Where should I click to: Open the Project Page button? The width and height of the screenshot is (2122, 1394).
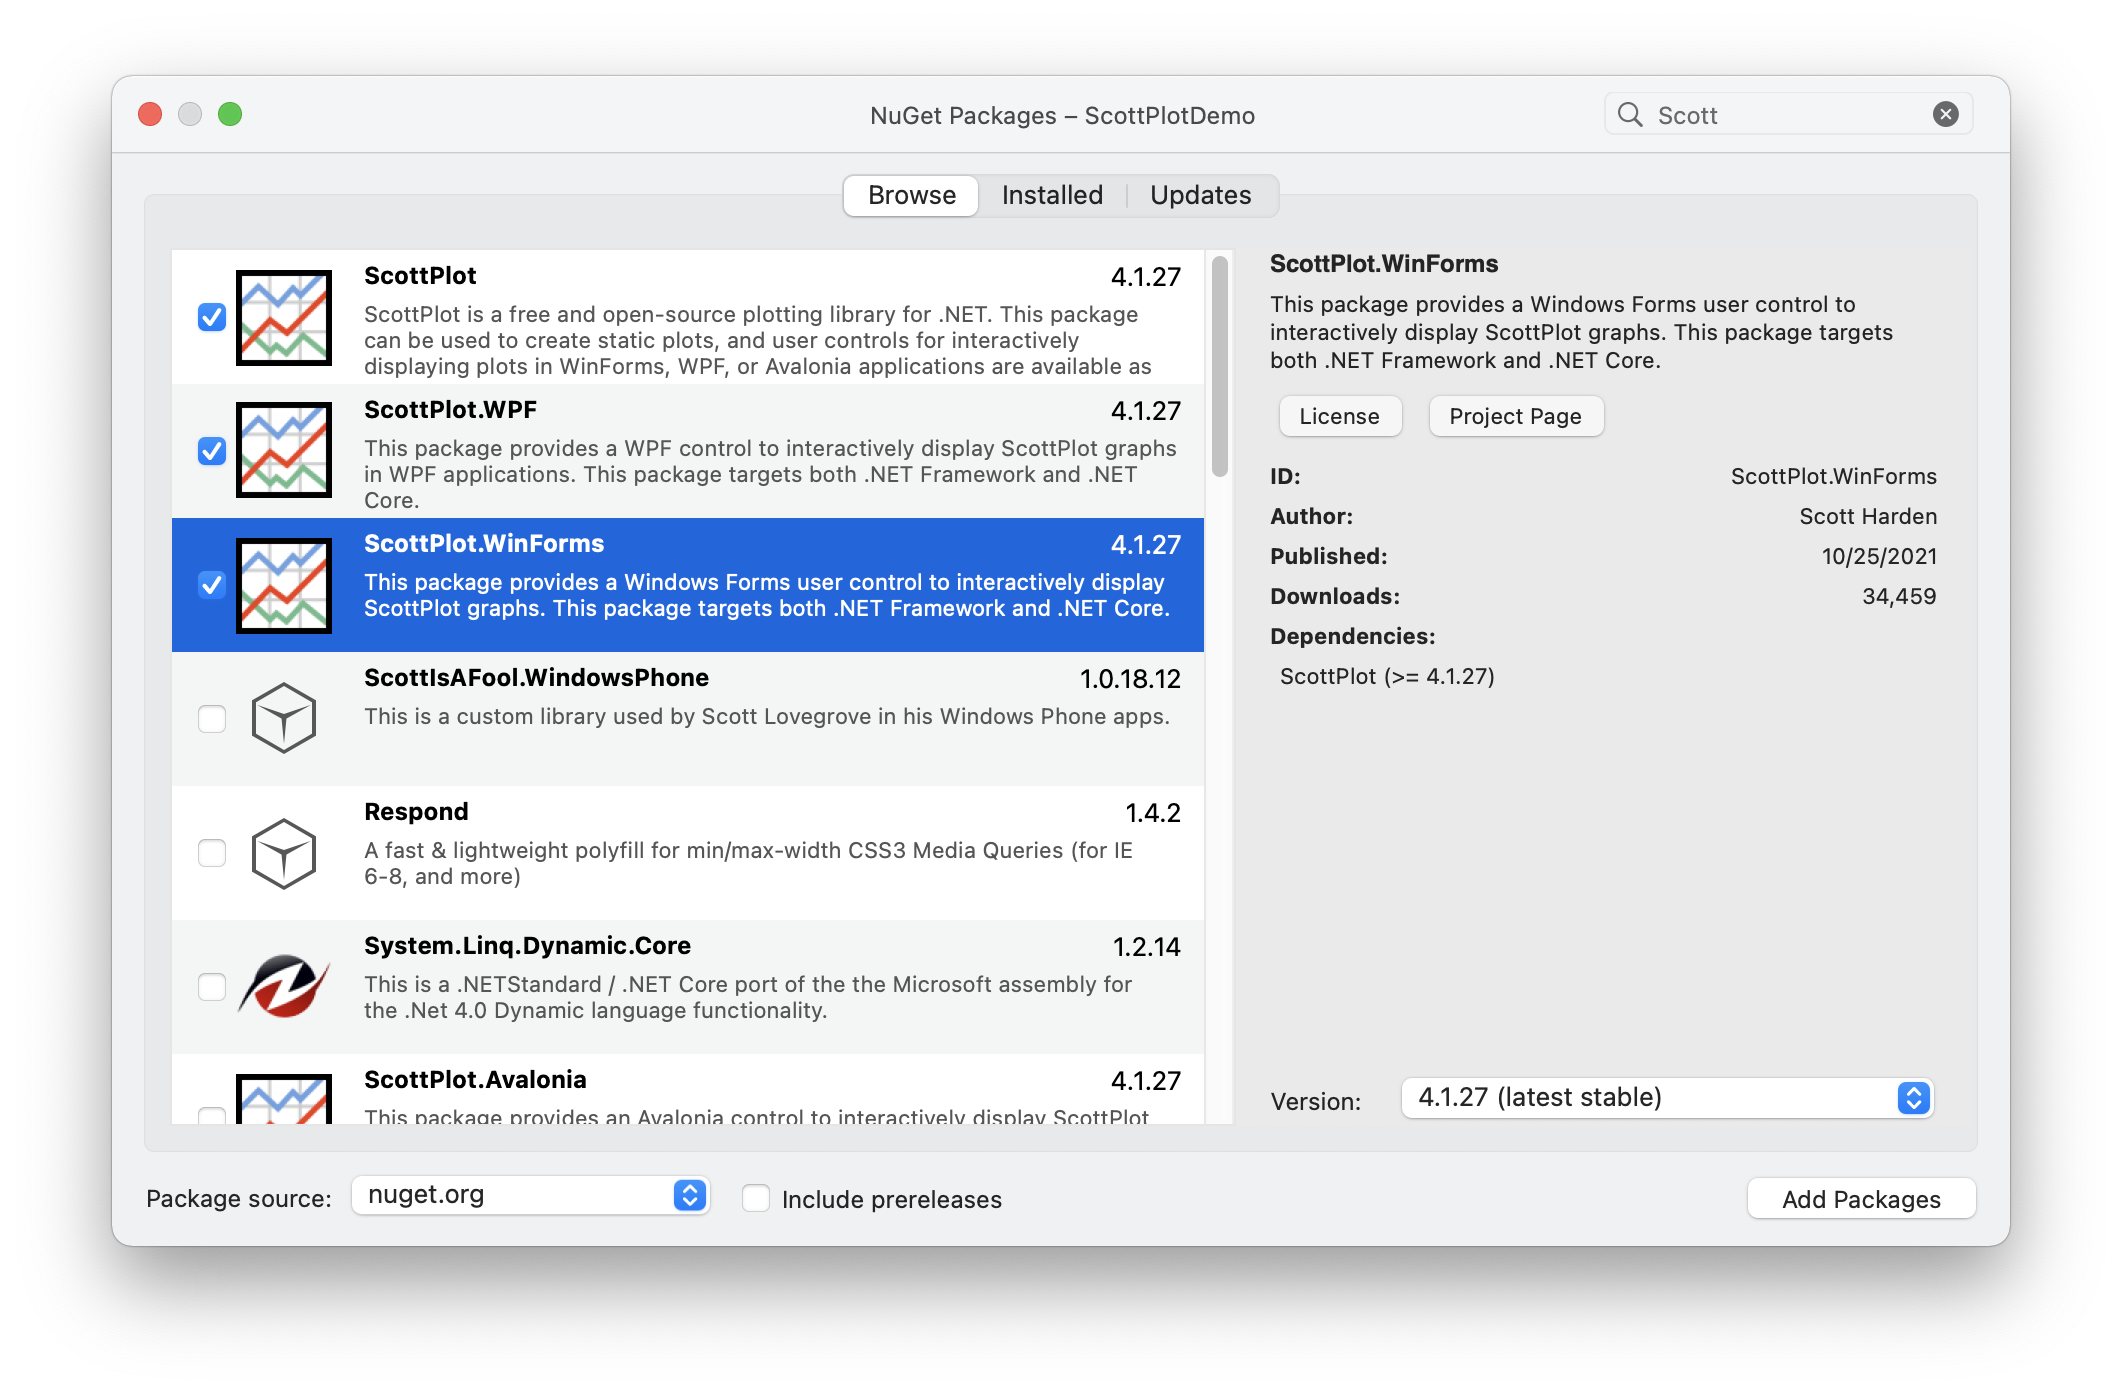click(1515, 416)
